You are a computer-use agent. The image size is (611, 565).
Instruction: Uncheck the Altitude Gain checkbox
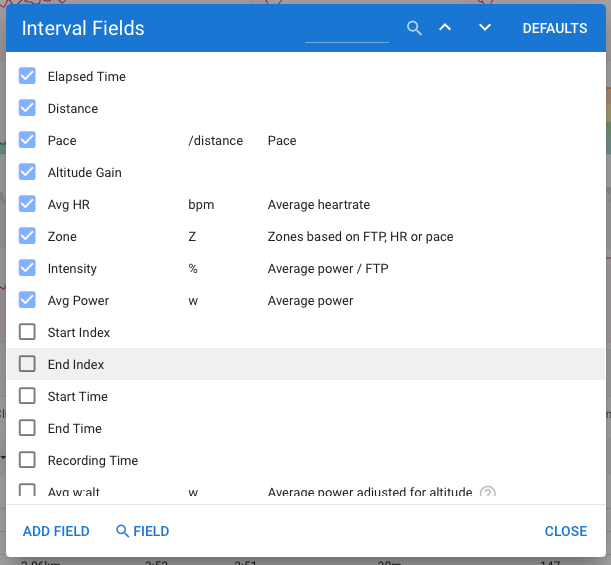pyautogui.click(x=27, y=172)
